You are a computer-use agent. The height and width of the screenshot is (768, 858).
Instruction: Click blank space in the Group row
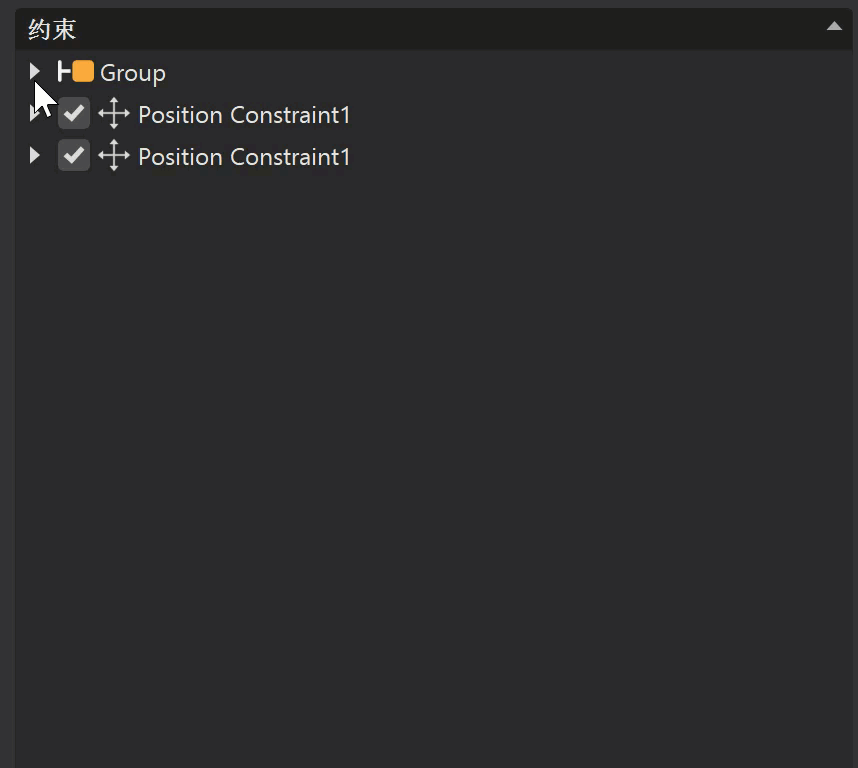500,73
